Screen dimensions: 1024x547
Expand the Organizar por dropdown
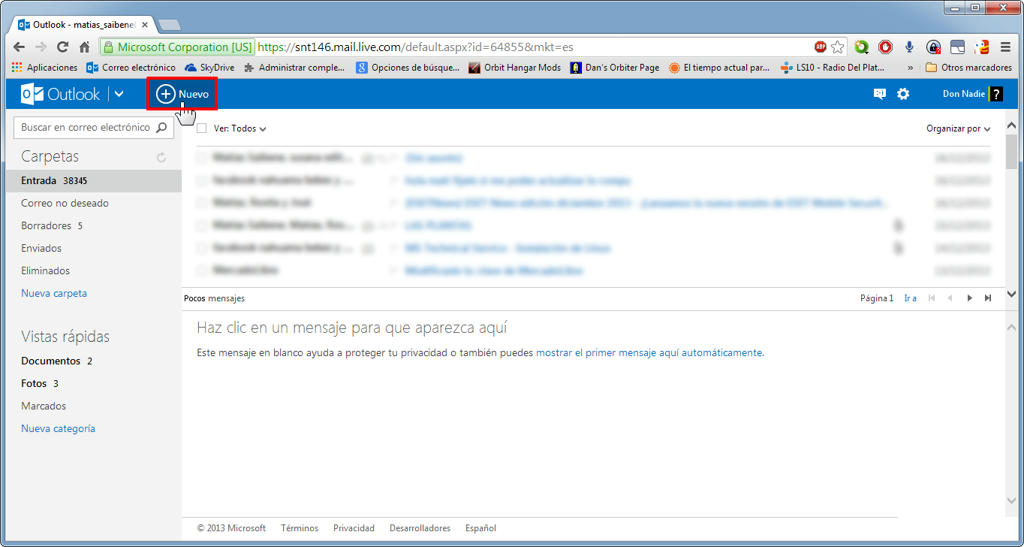(958, 129)
